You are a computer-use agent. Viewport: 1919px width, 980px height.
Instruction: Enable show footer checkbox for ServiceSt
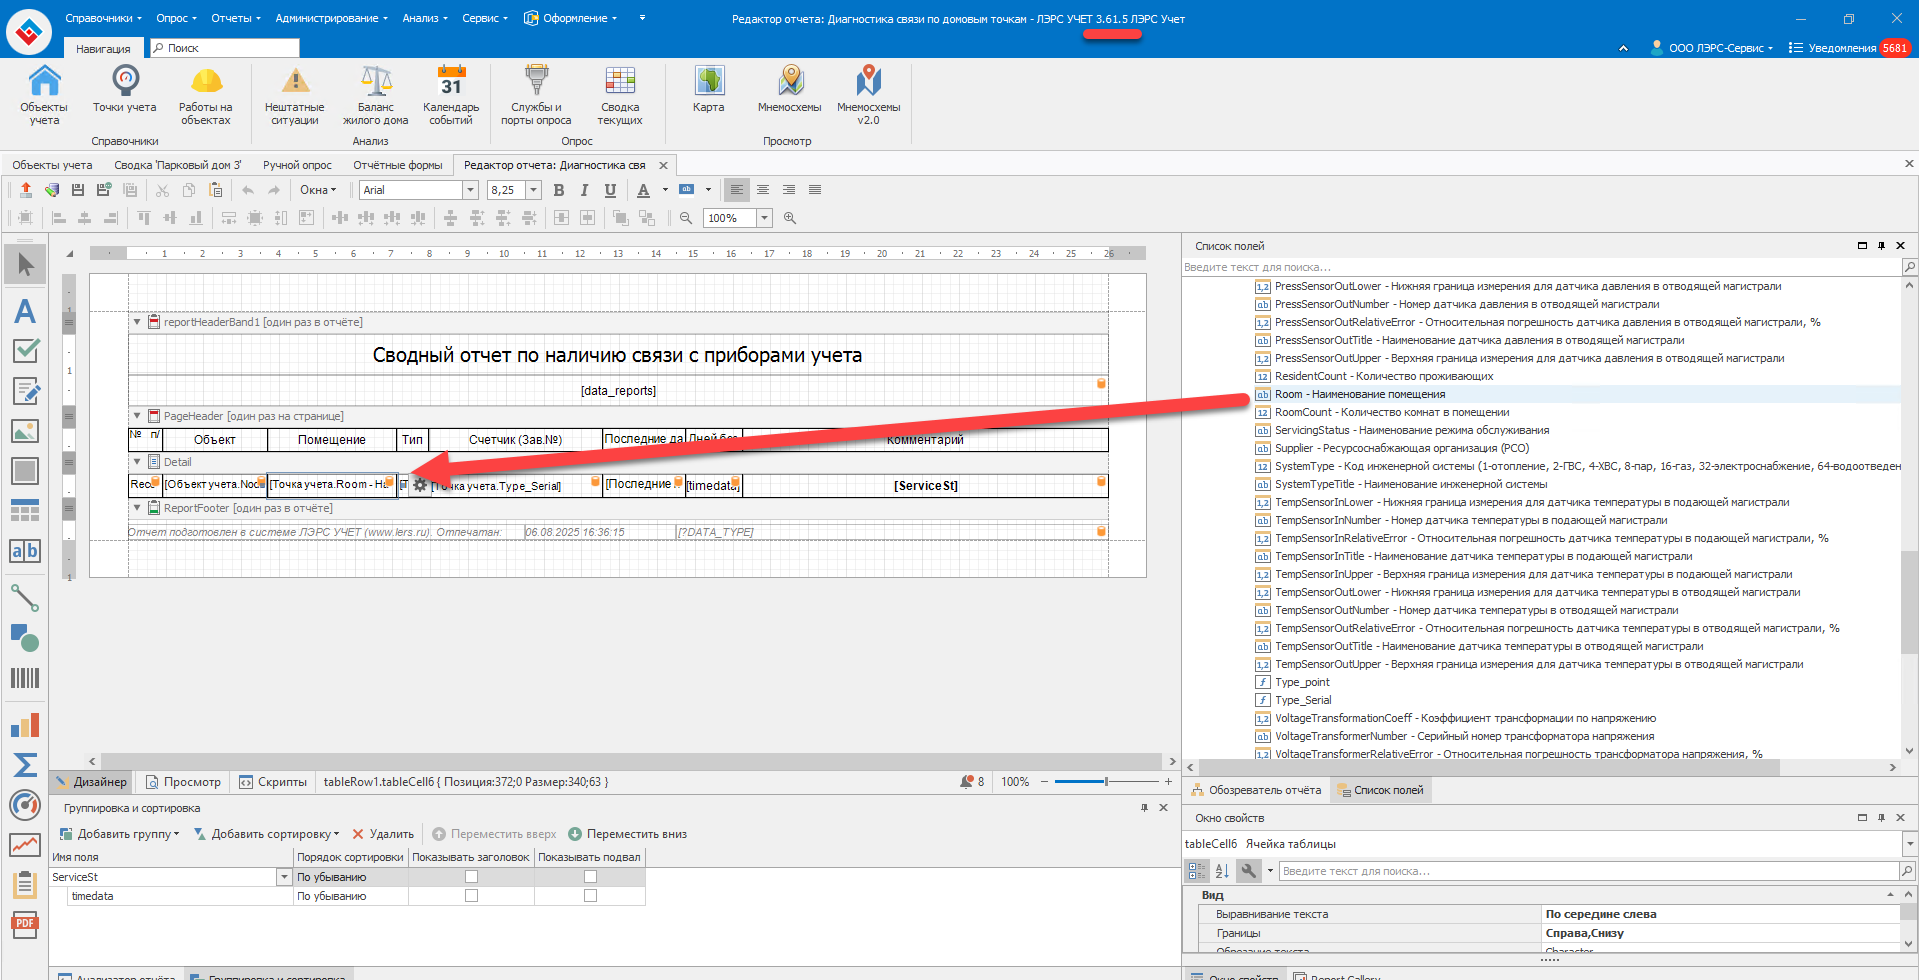590,877
